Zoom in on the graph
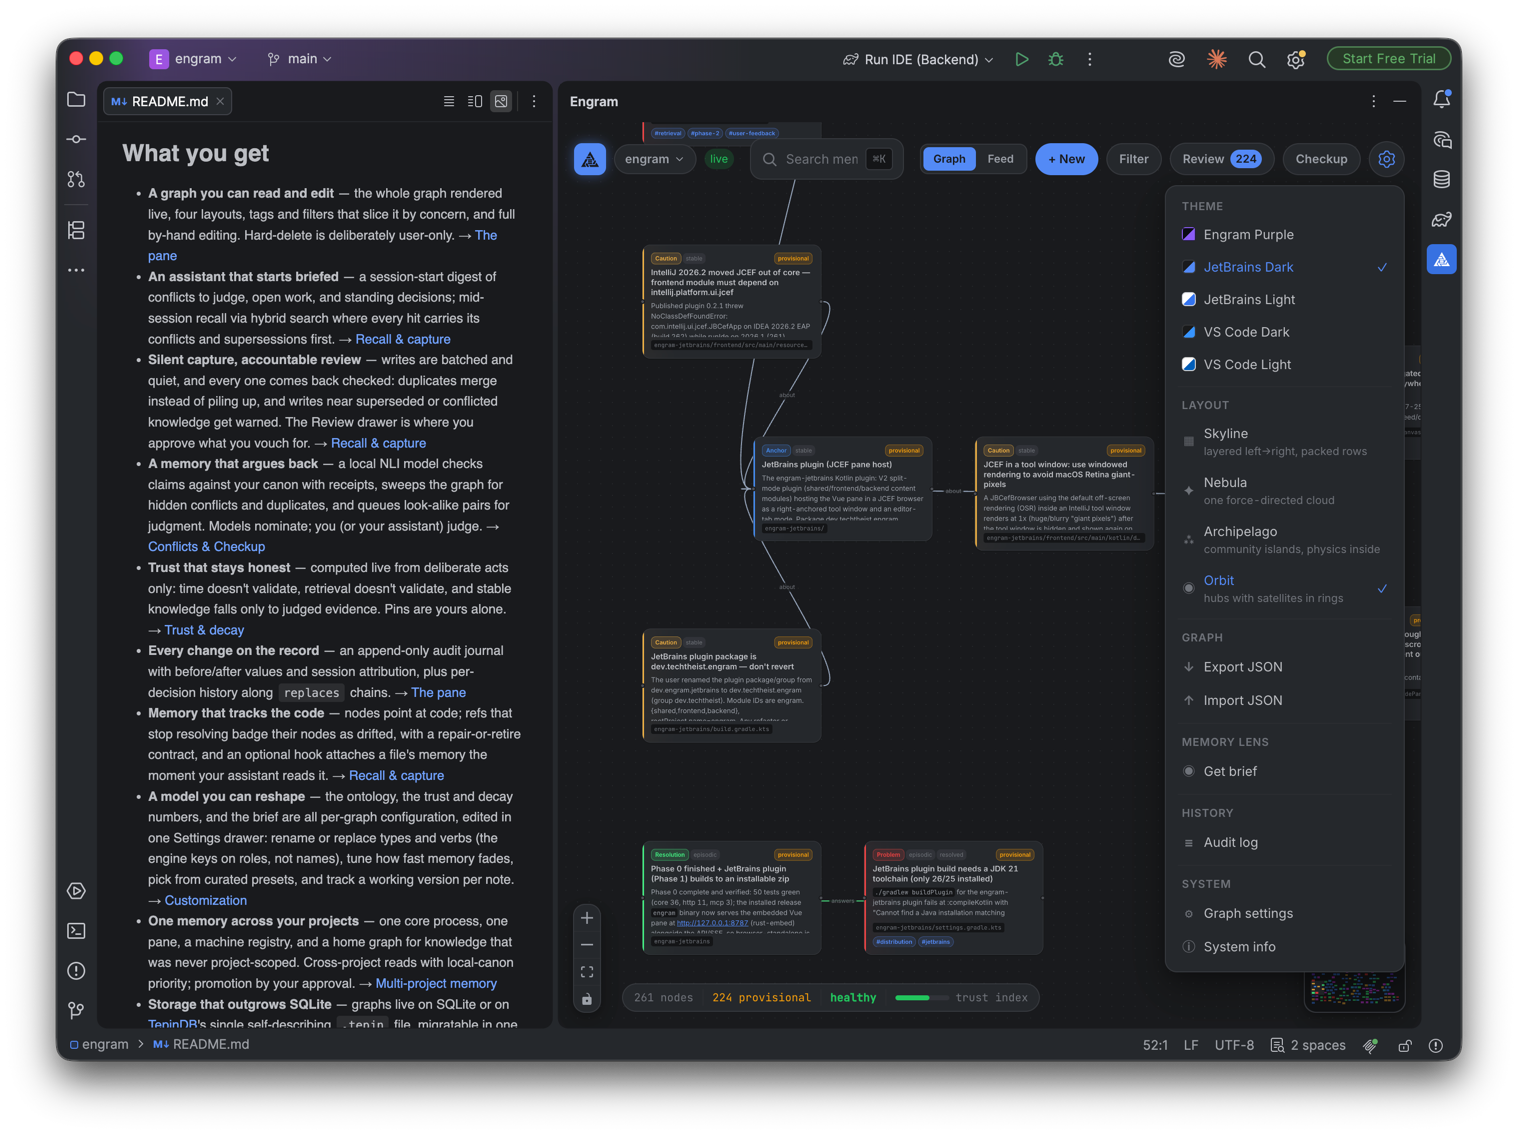The width and height of the screenshot is (1518, 1135). pyautogui.click(x=587, y=918)
